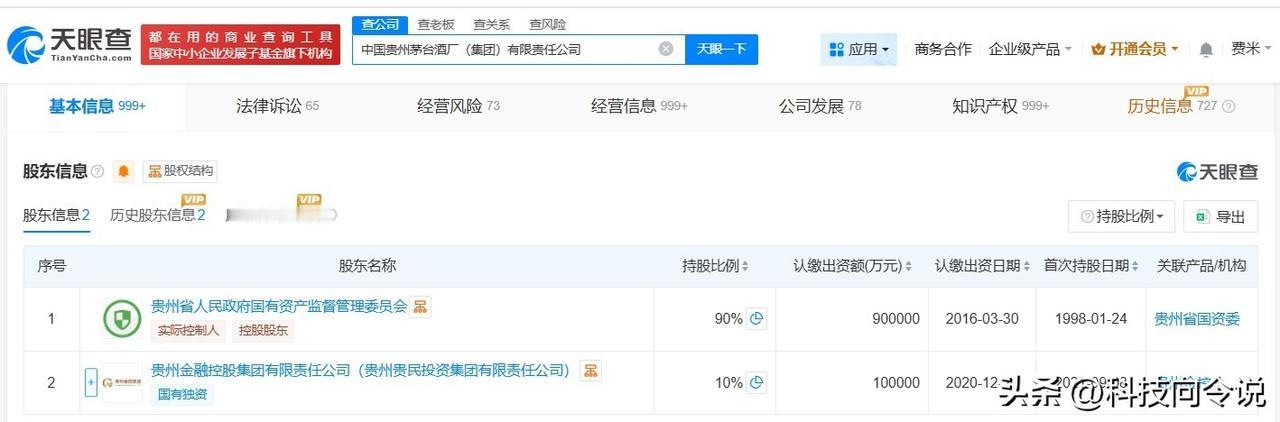The height and width of the screenshot is (422, 1280).
Task: Click the crown icon on 开通会员
Action: (x=1098, y=49)
